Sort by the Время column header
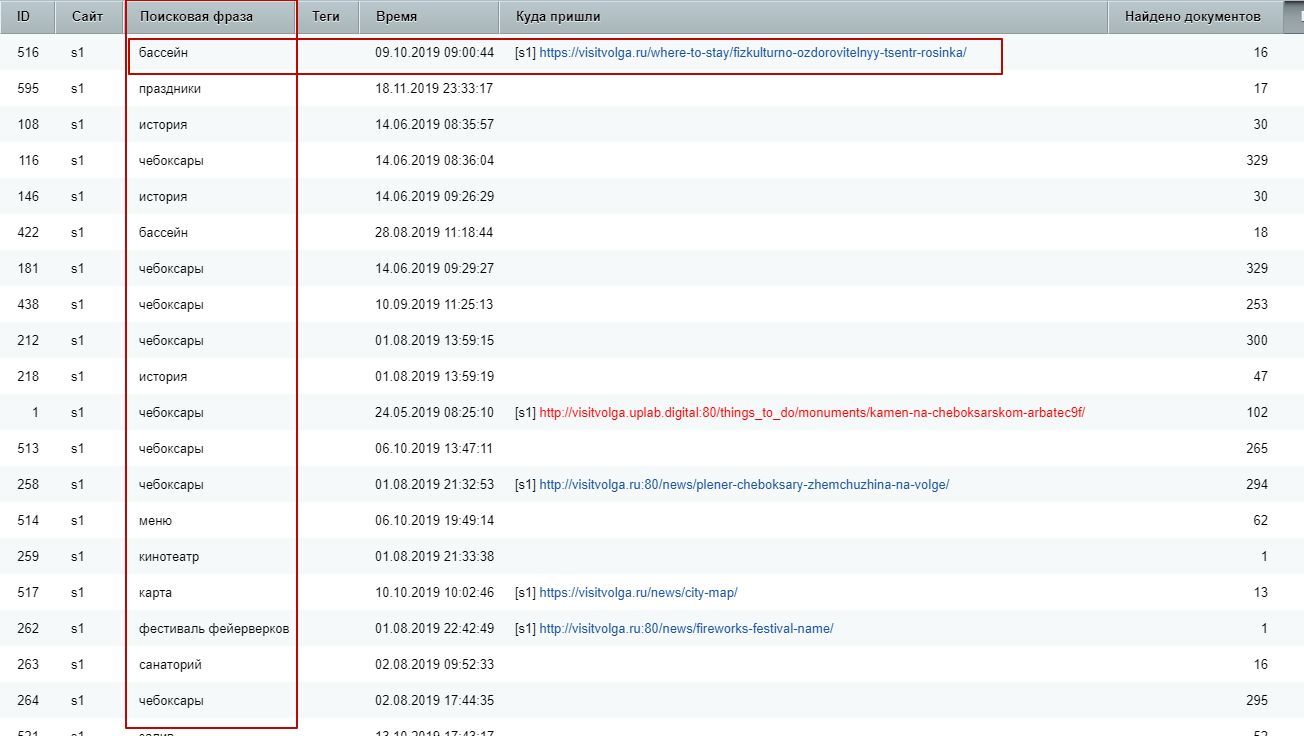Viewport: 1304px width, 736px height. pyautogui.click(x=429, y=17)
